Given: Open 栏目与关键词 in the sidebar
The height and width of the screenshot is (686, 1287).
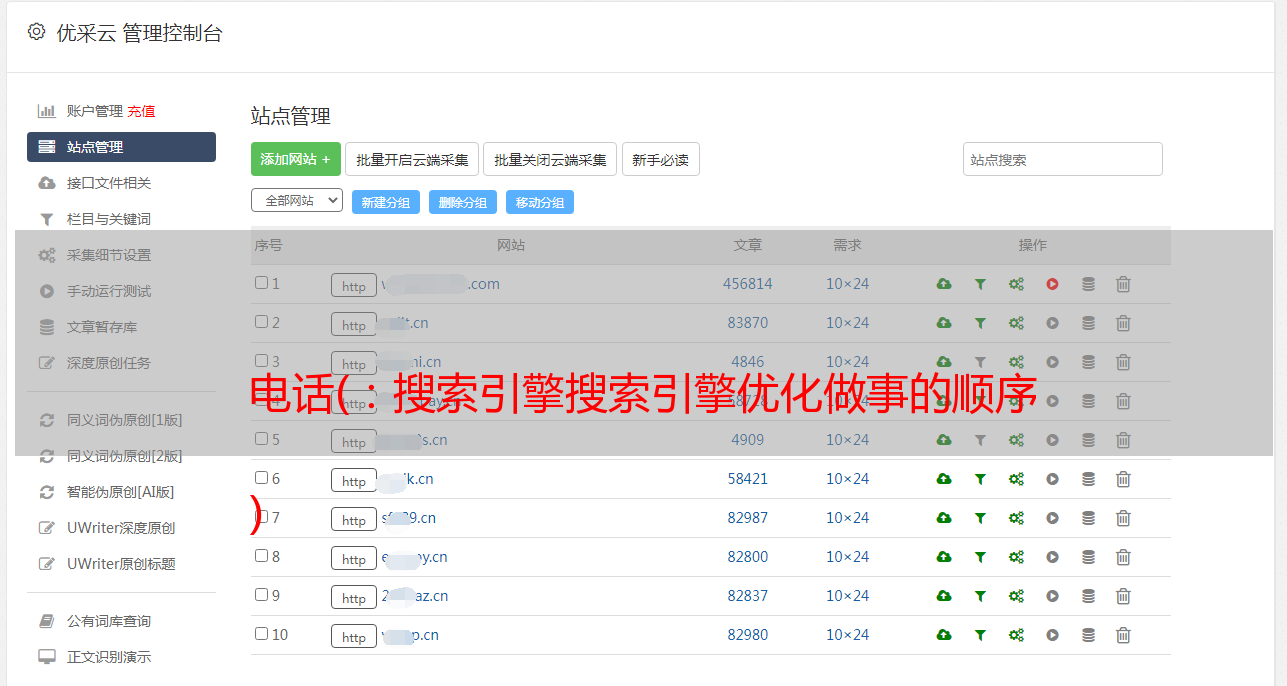Looking at the screenshot, I should (108, 219).
